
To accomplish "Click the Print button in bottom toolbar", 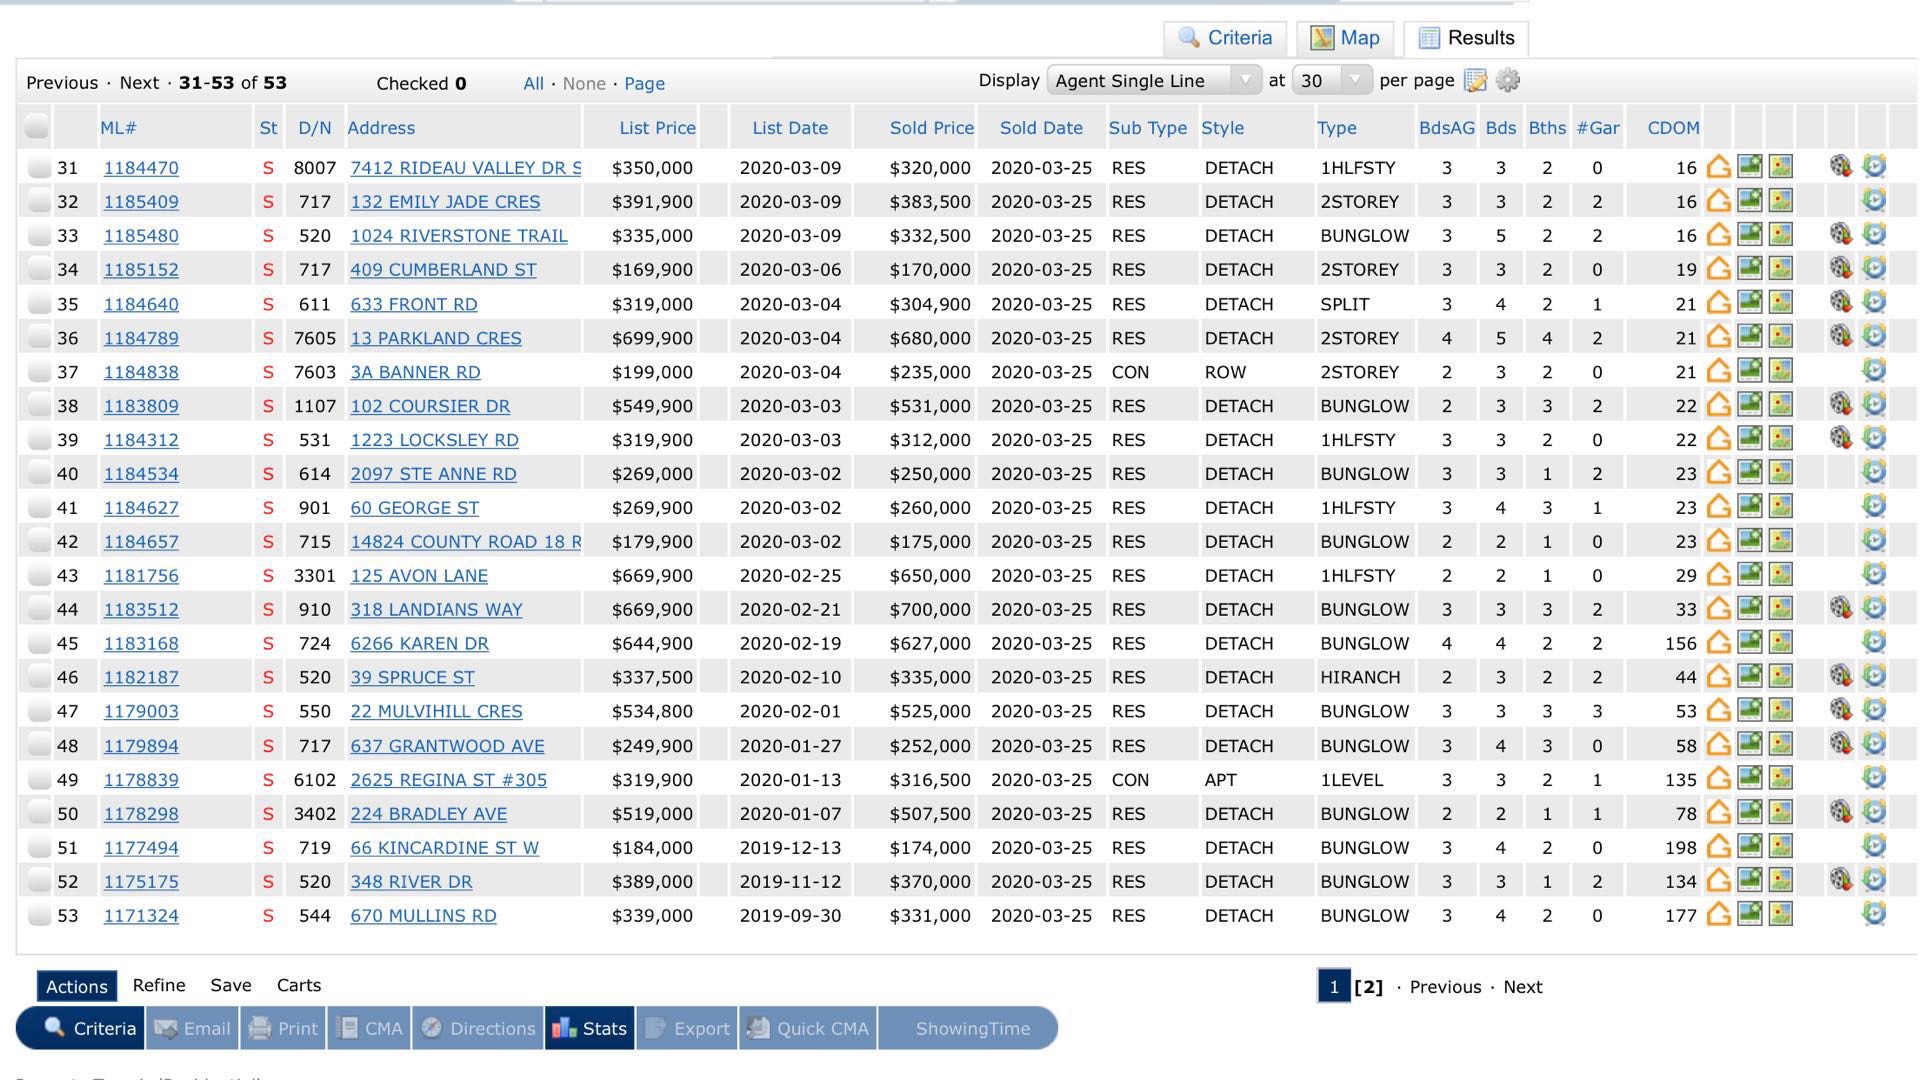I will click(283, 1028).
